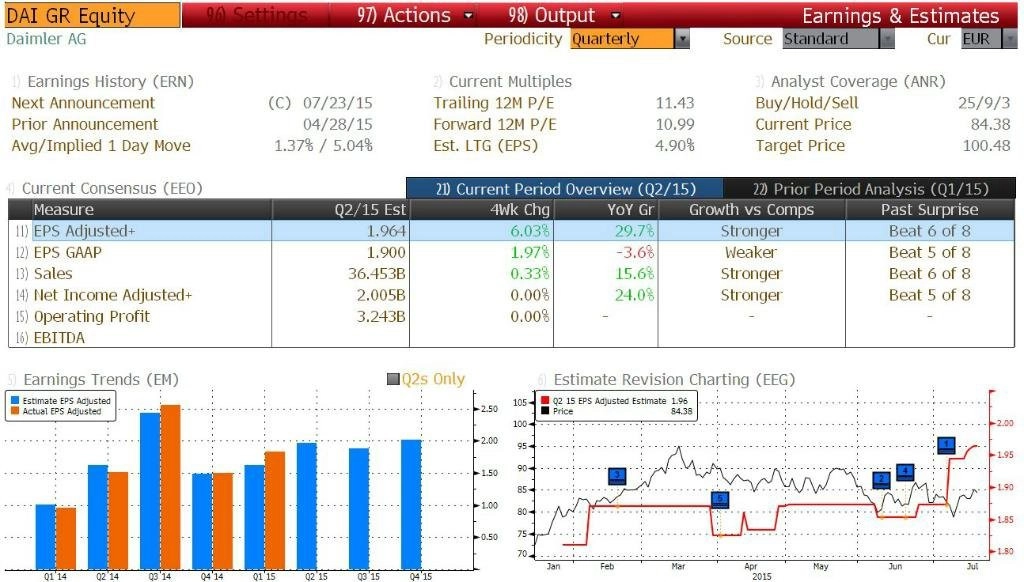Select the EPS Adjusted+ row
The width and height of the screenshot is (1024, 582).
pos(511,231)
